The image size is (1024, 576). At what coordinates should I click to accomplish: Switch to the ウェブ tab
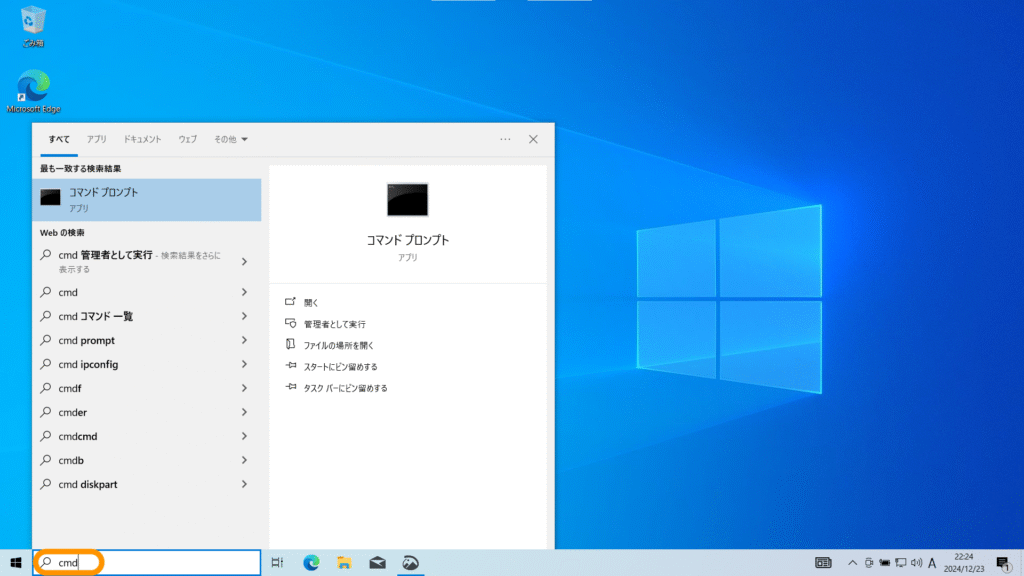pyautogui.click(x=187, y=139)
